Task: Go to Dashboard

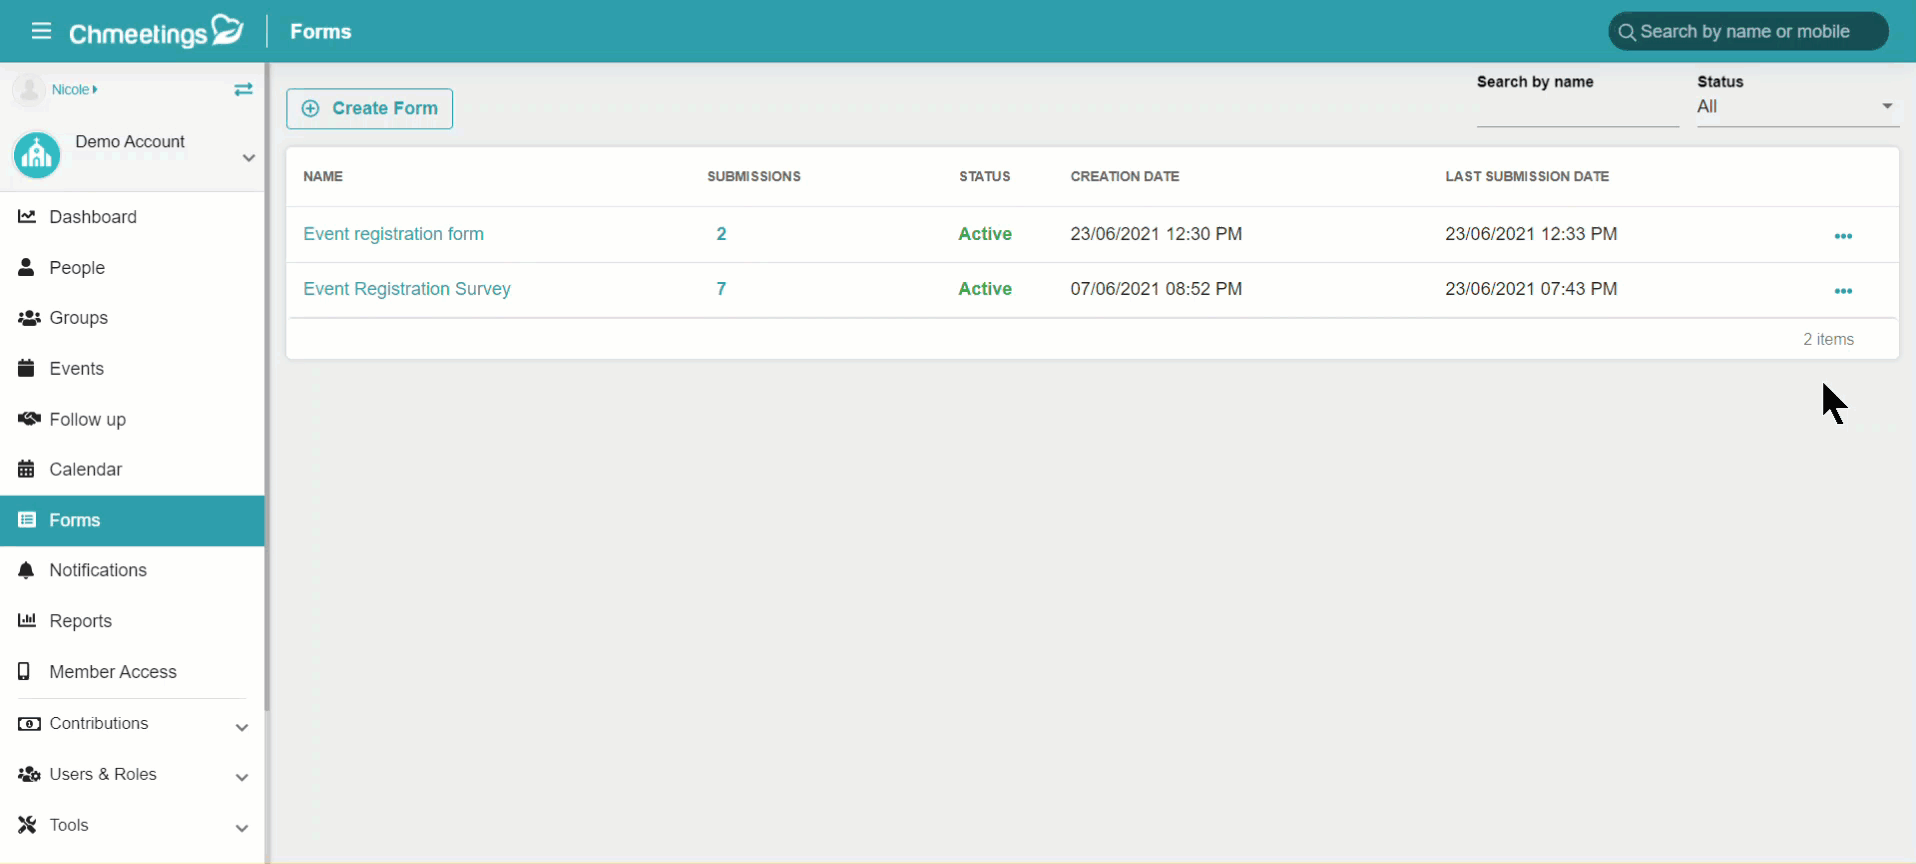Action: tap(132, 217)
